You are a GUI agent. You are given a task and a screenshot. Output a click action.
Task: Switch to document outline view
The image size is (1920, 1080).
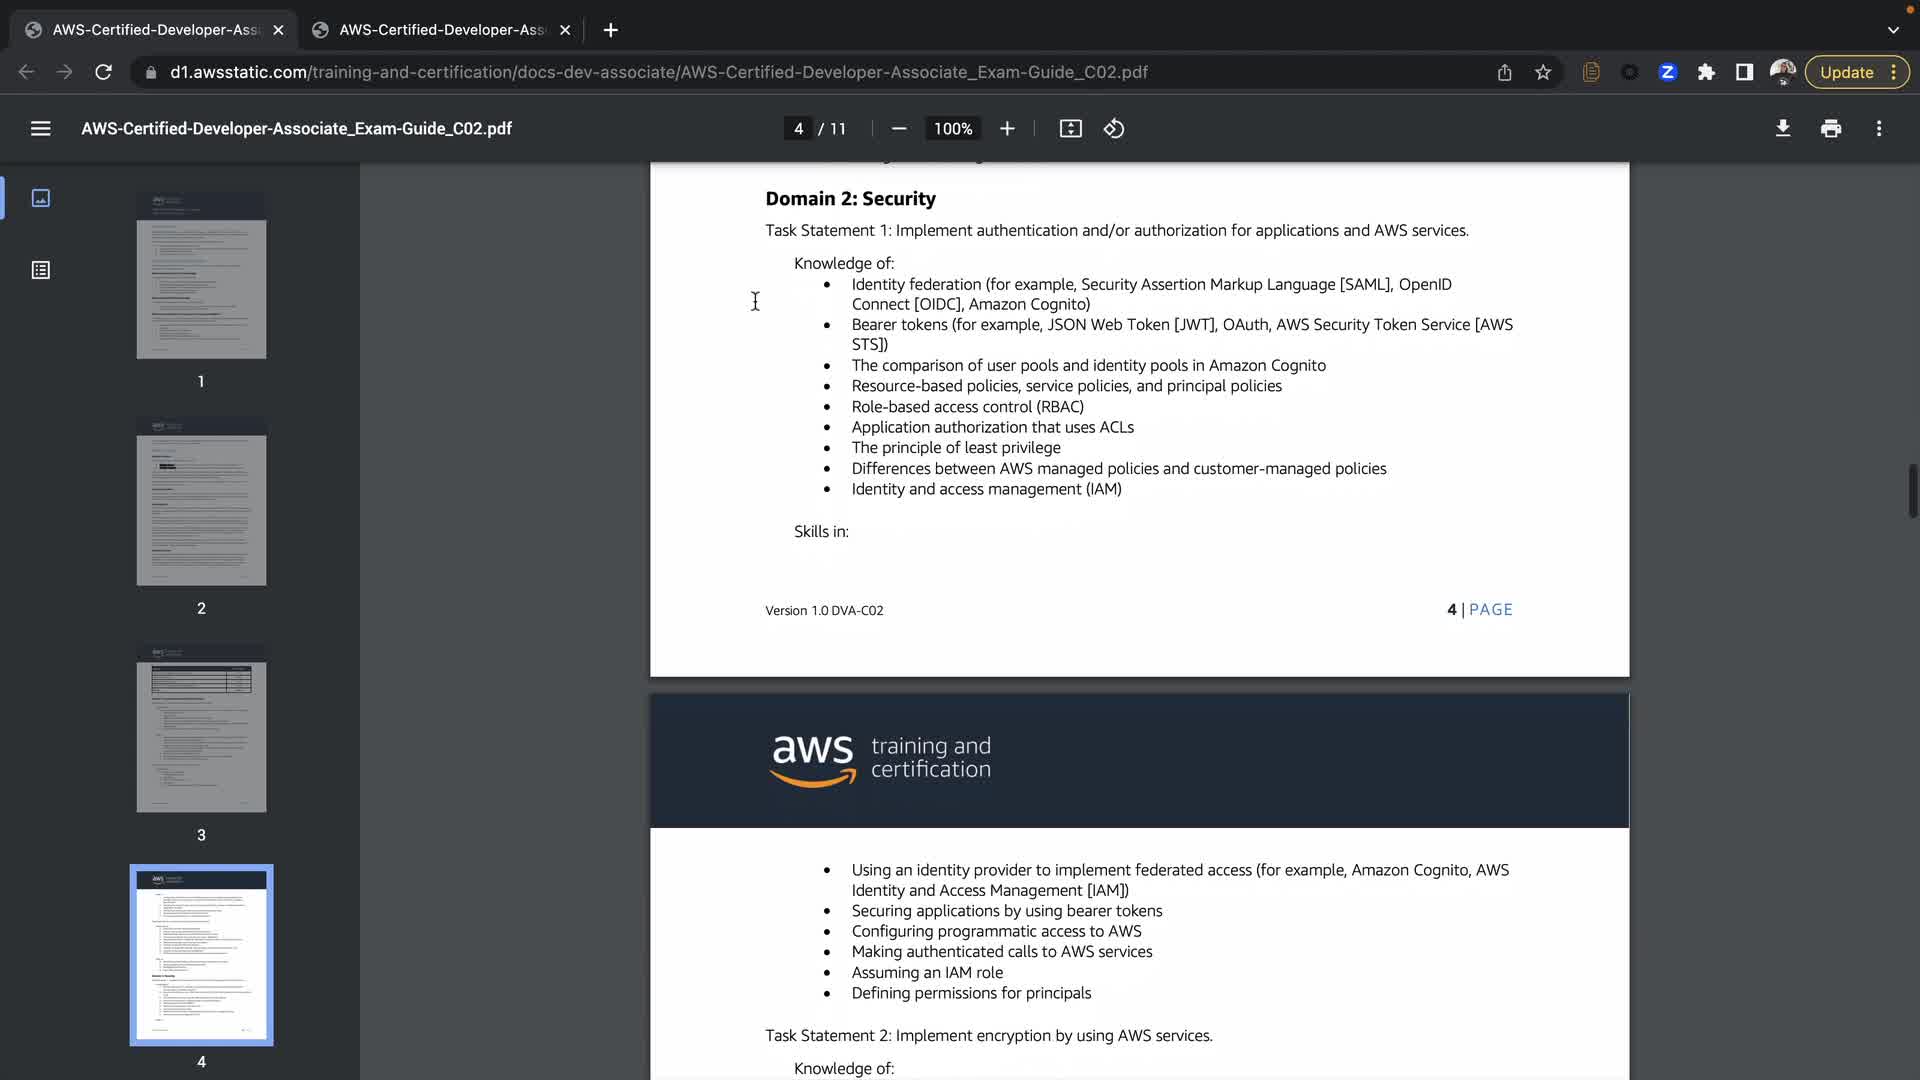(41, 270)
